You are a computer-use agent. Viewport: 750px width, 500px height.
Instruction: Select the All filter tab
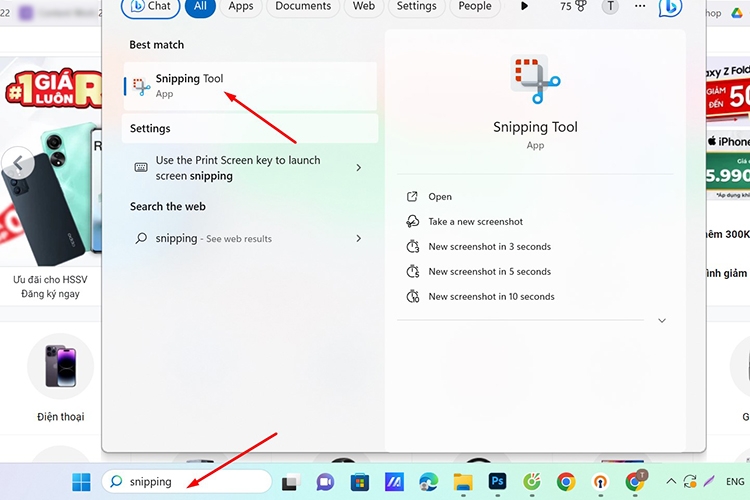(x=200, y=6)
